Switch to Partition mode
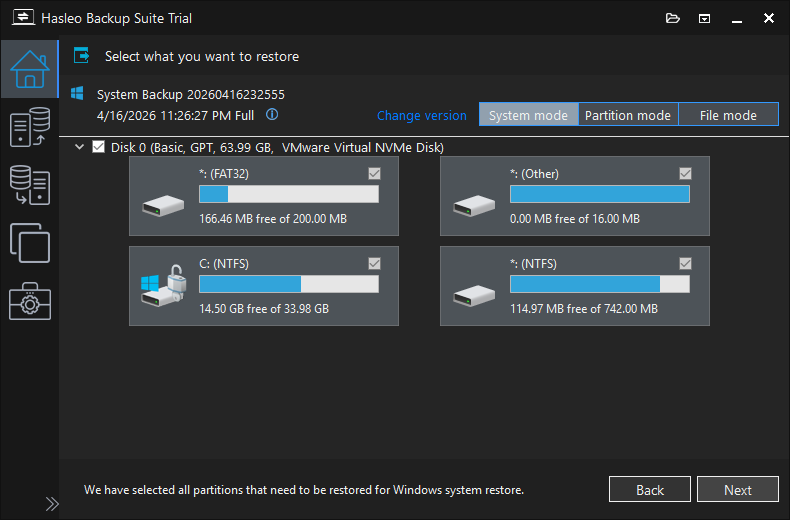The image size is (790, 520). point(628,114)
